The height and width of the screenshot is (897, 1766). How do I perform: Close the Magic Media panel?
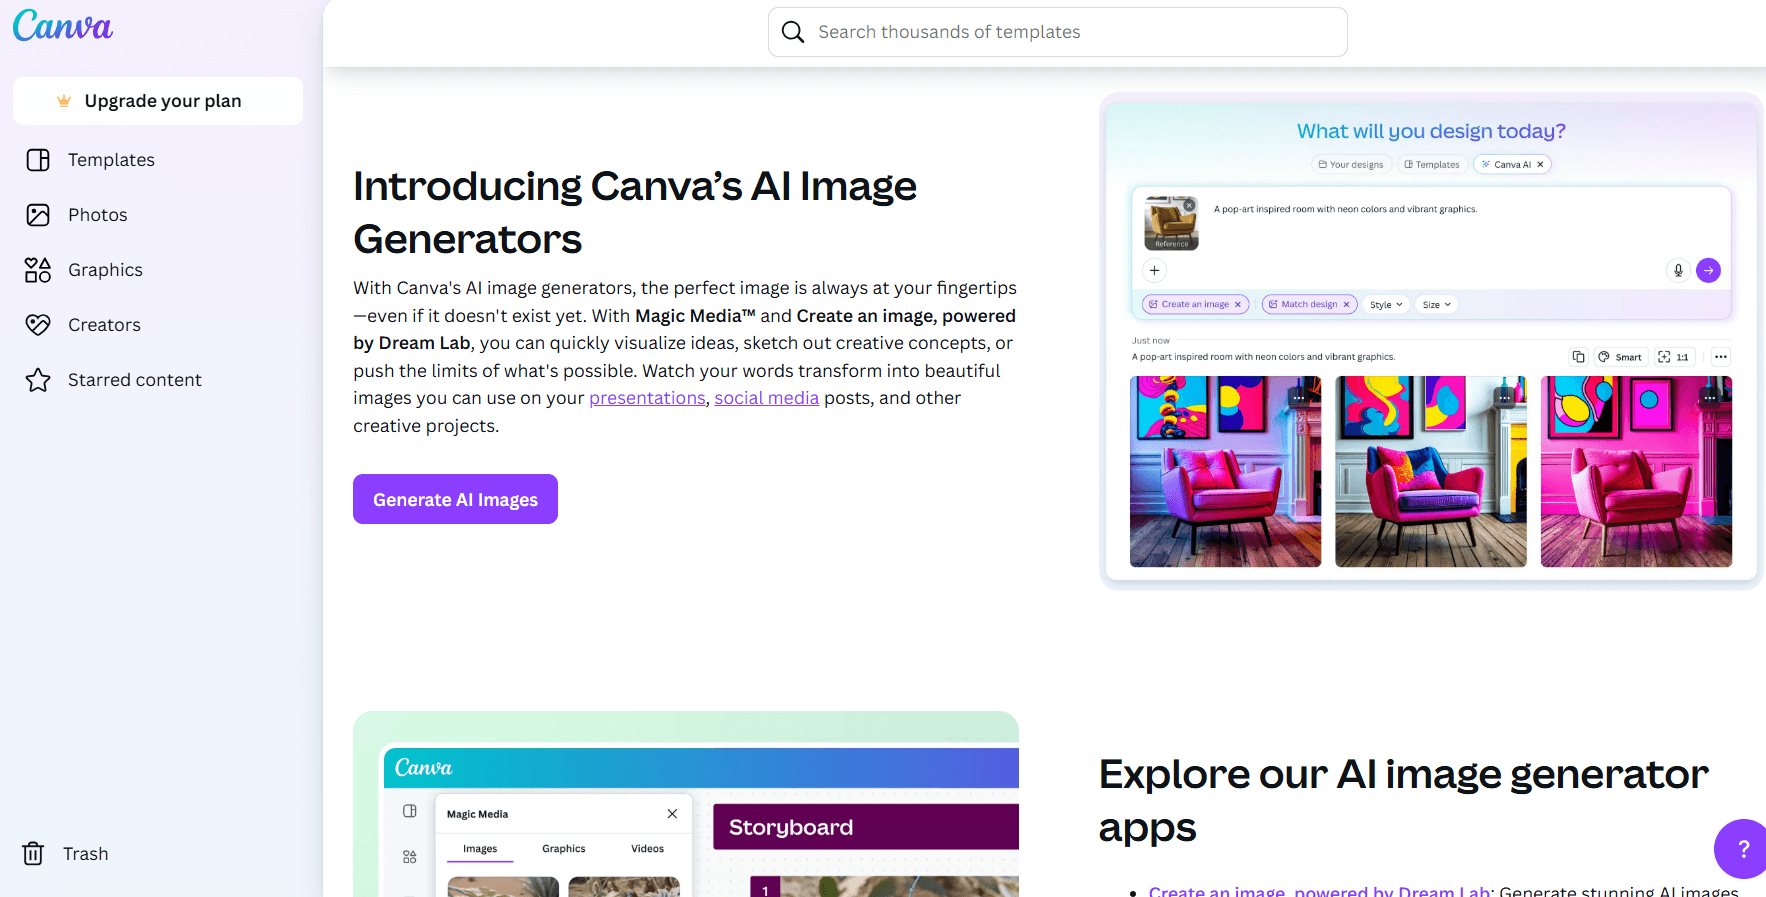672,814
